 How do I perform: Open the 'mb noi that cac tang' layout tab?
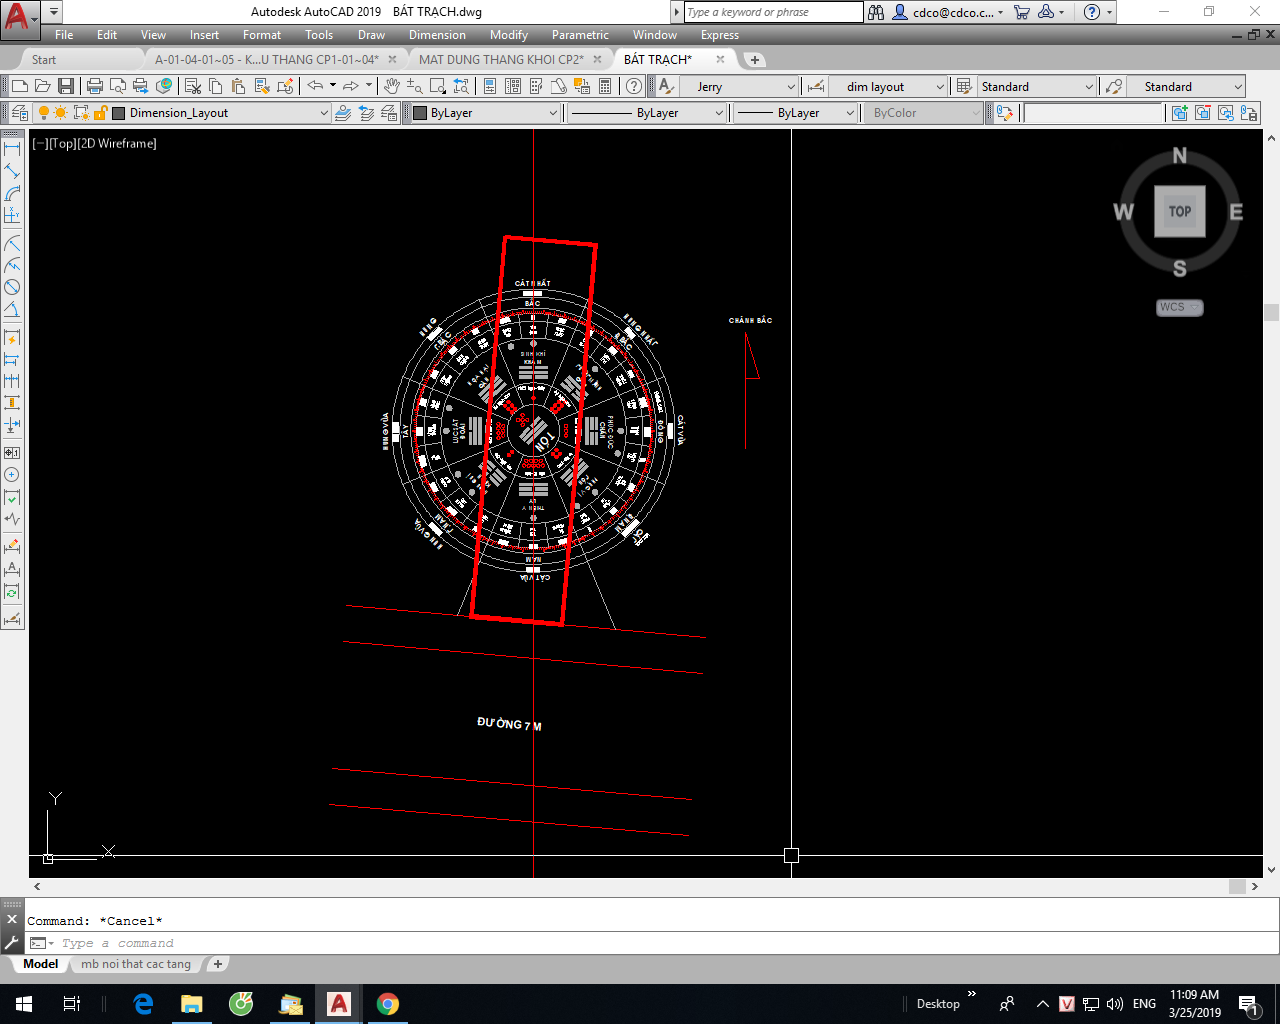point(136,964)
